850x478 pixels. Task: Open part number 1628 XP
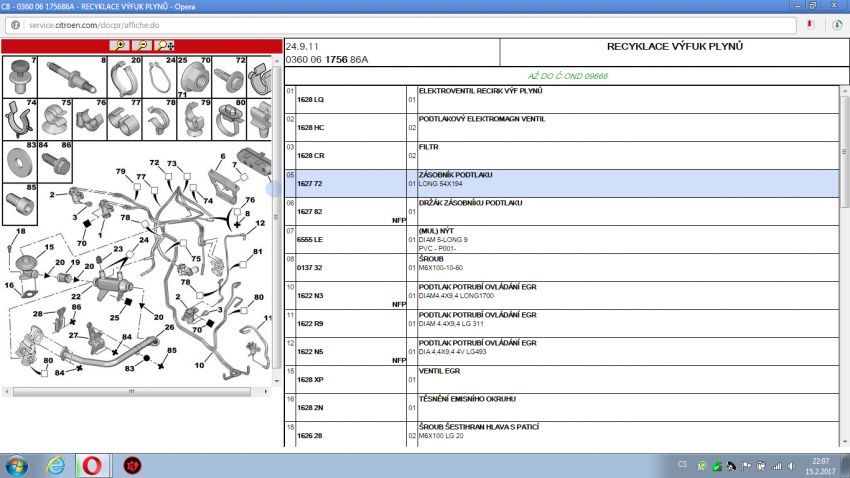(x=310, y=380)
